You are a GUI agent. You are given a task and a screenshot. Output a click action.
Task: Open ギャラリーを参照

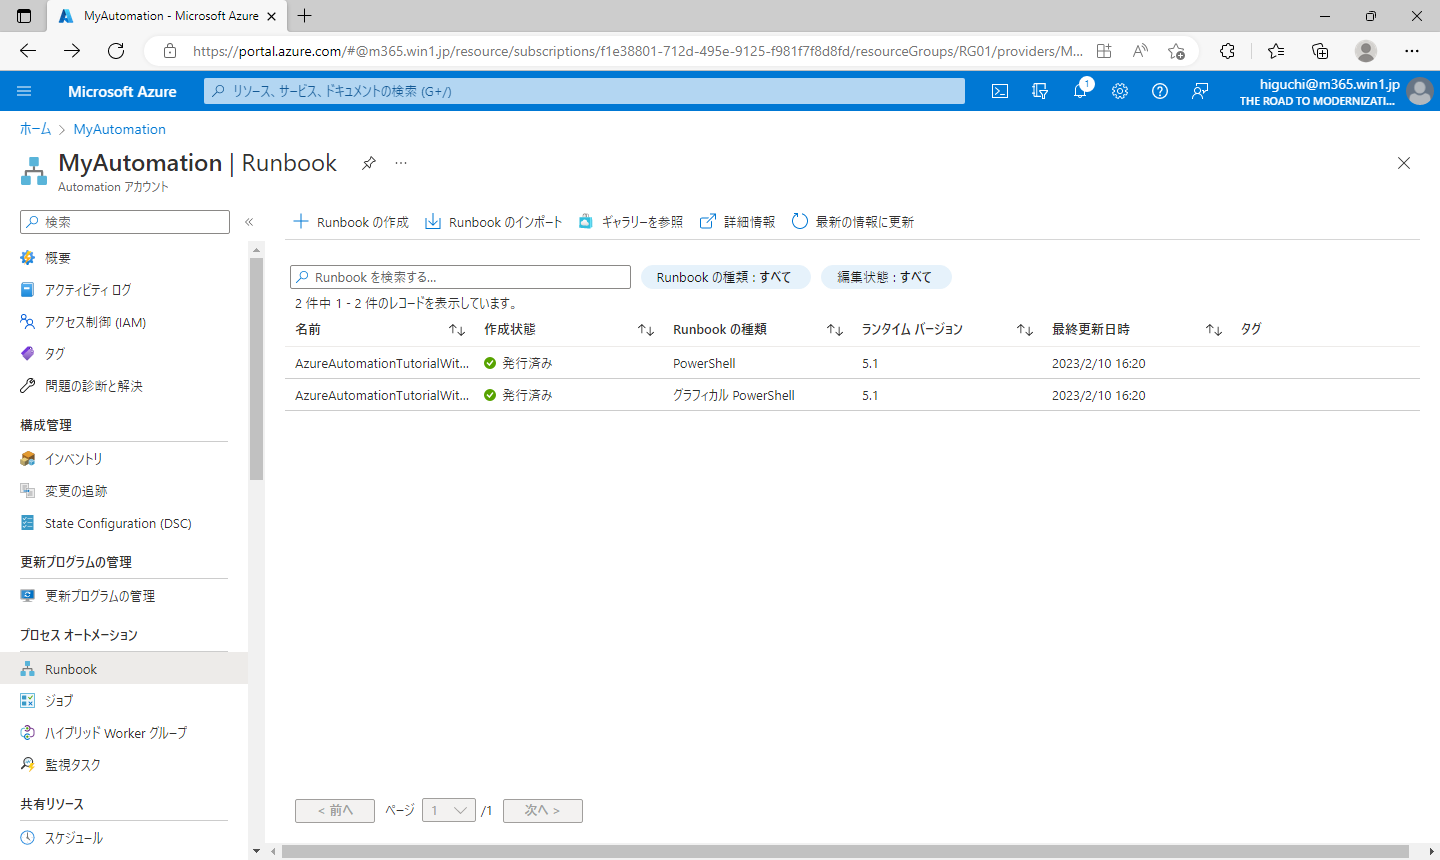coord(631,222)
